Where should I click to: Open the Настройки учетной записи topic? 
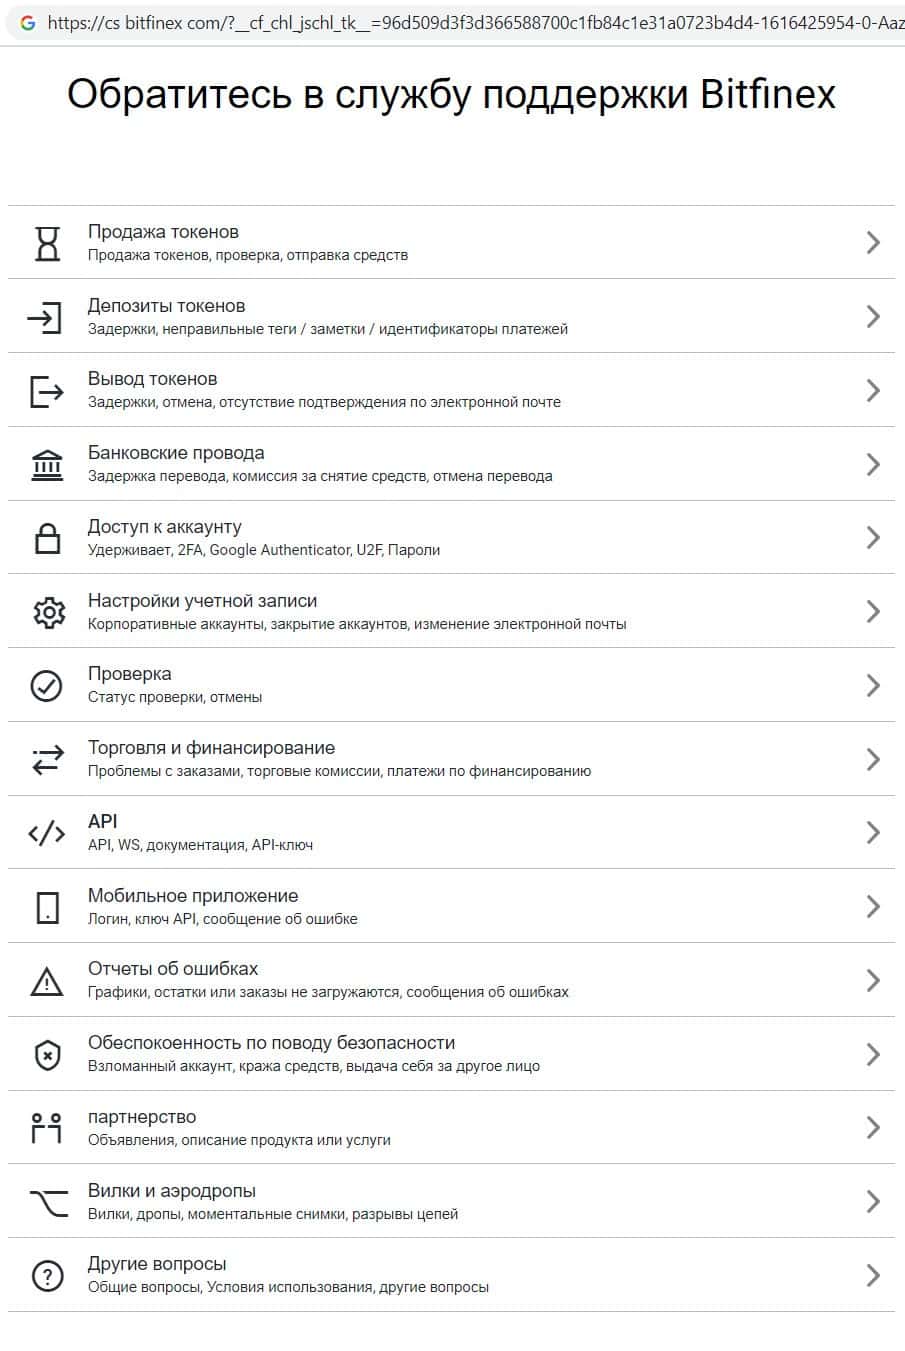(x=202, y=601)
